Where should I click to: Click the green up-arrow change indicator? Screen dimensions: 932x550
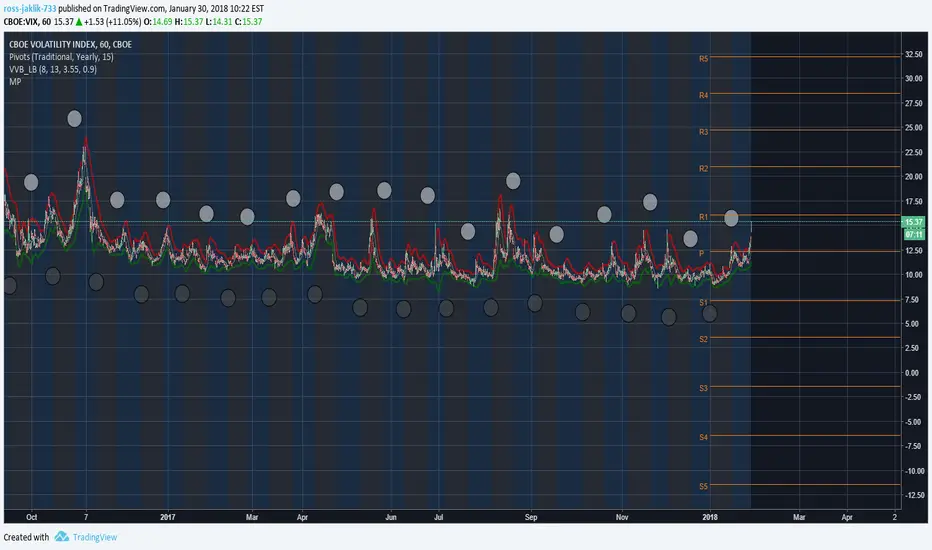coord(78,22)
